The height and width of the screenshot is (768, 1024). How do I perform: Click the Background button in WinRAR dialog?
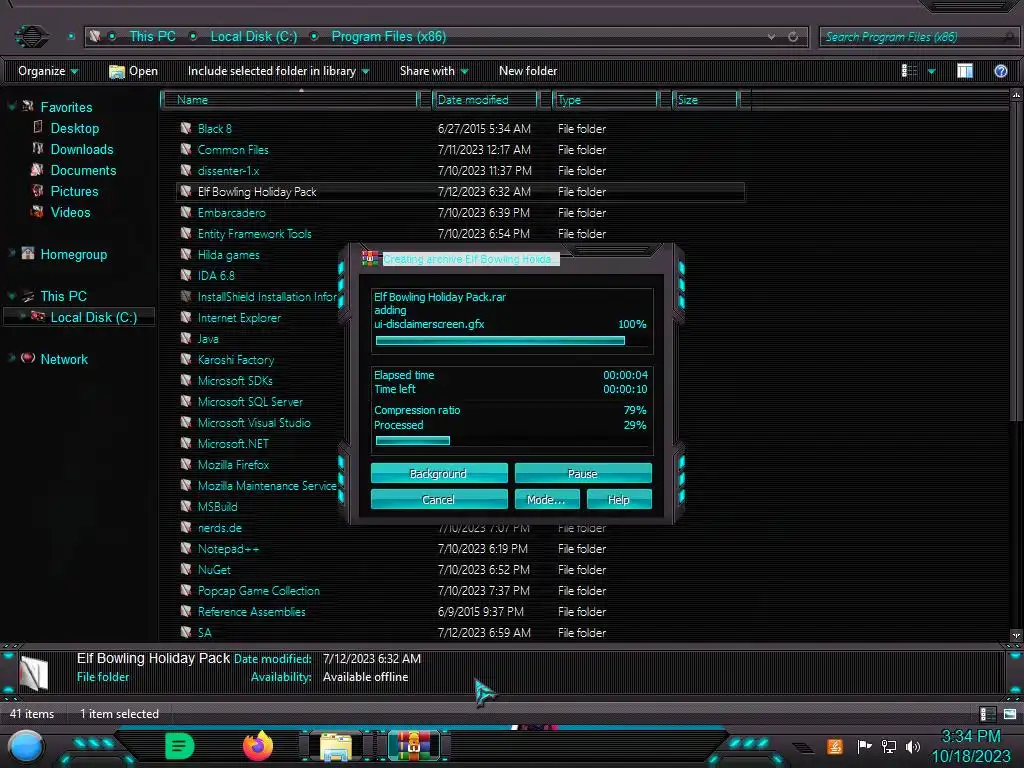tap(439, 473)
